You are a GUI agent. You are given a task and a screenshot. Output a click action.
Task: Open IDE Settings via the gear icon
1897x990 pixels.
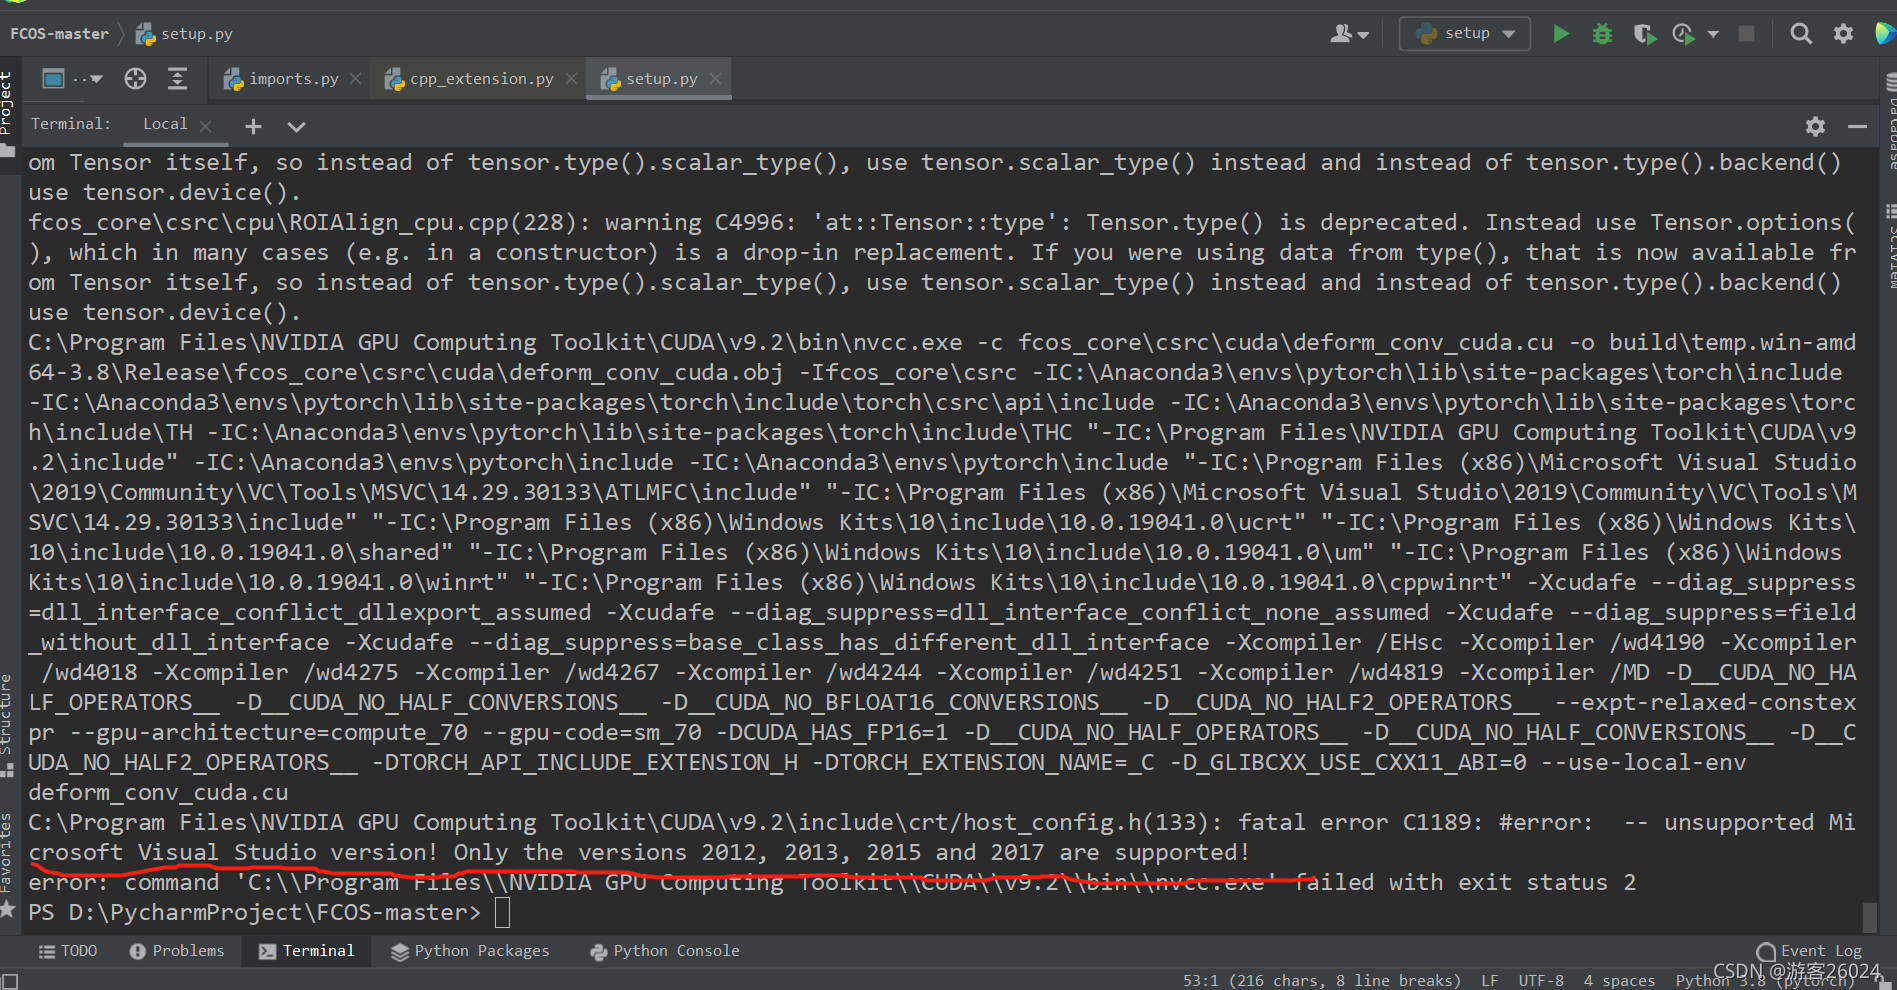(x=1843, y=33)
